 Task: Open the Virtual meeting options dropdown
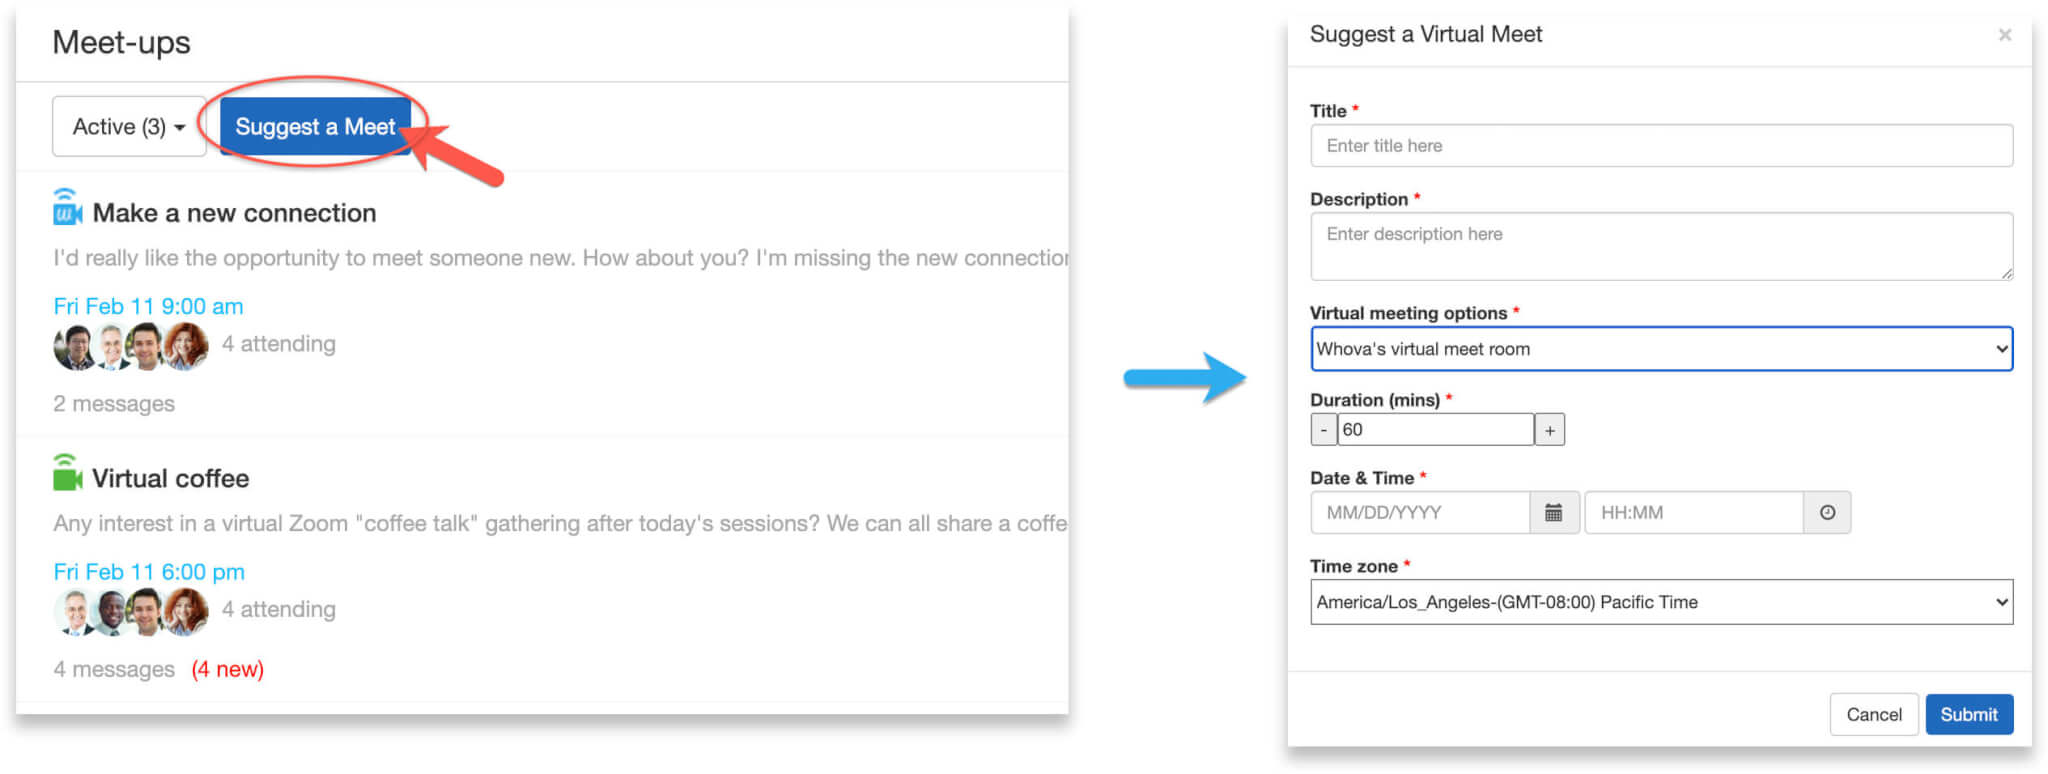tap(1660, 349)
